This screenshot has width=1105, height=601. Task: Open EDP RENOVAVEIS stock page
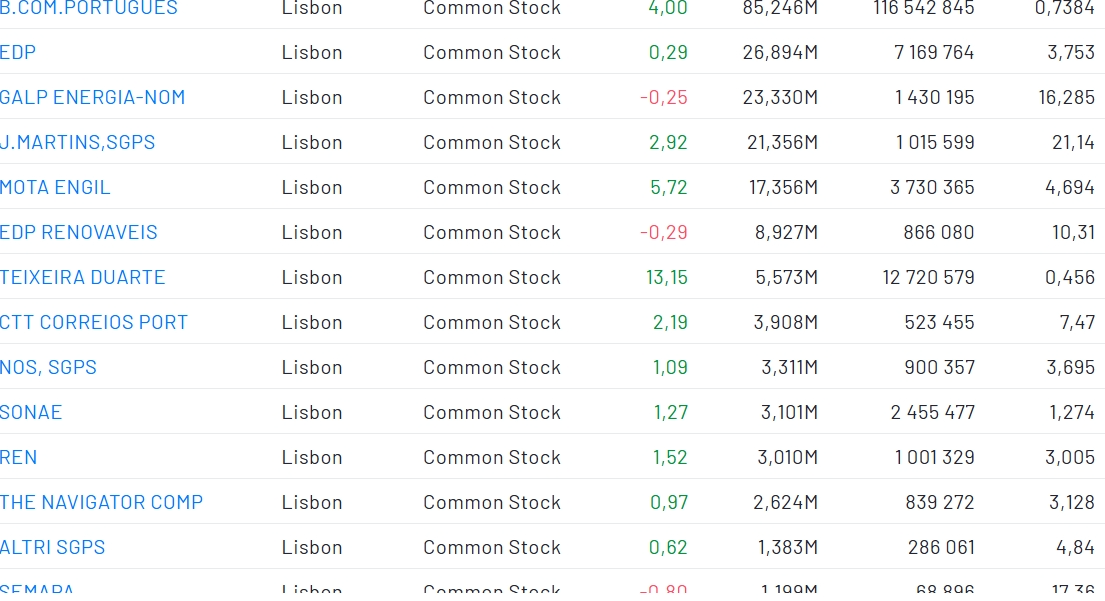pos(79,232)
